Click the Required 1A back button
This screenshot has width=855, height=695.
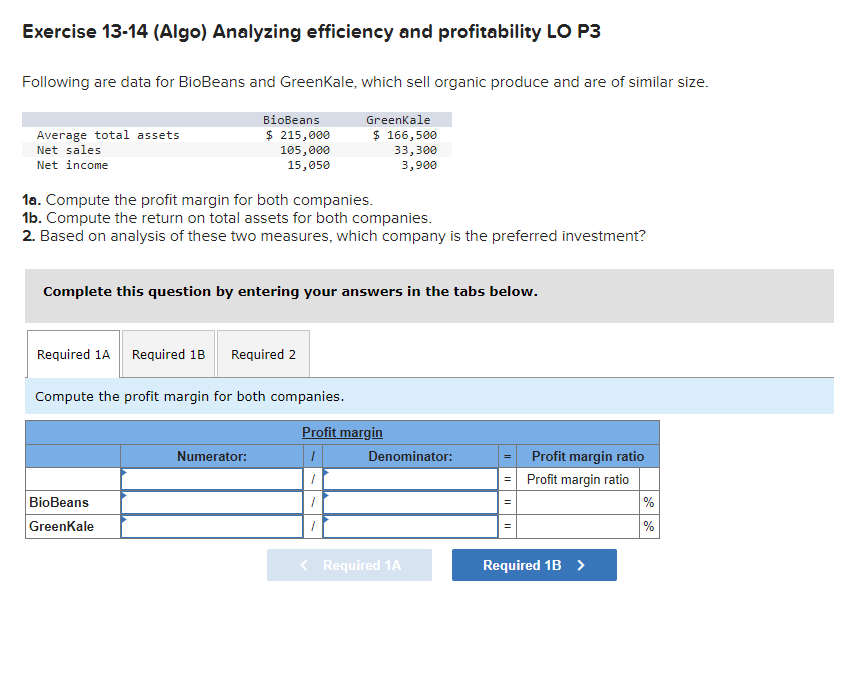coord(349,564)
